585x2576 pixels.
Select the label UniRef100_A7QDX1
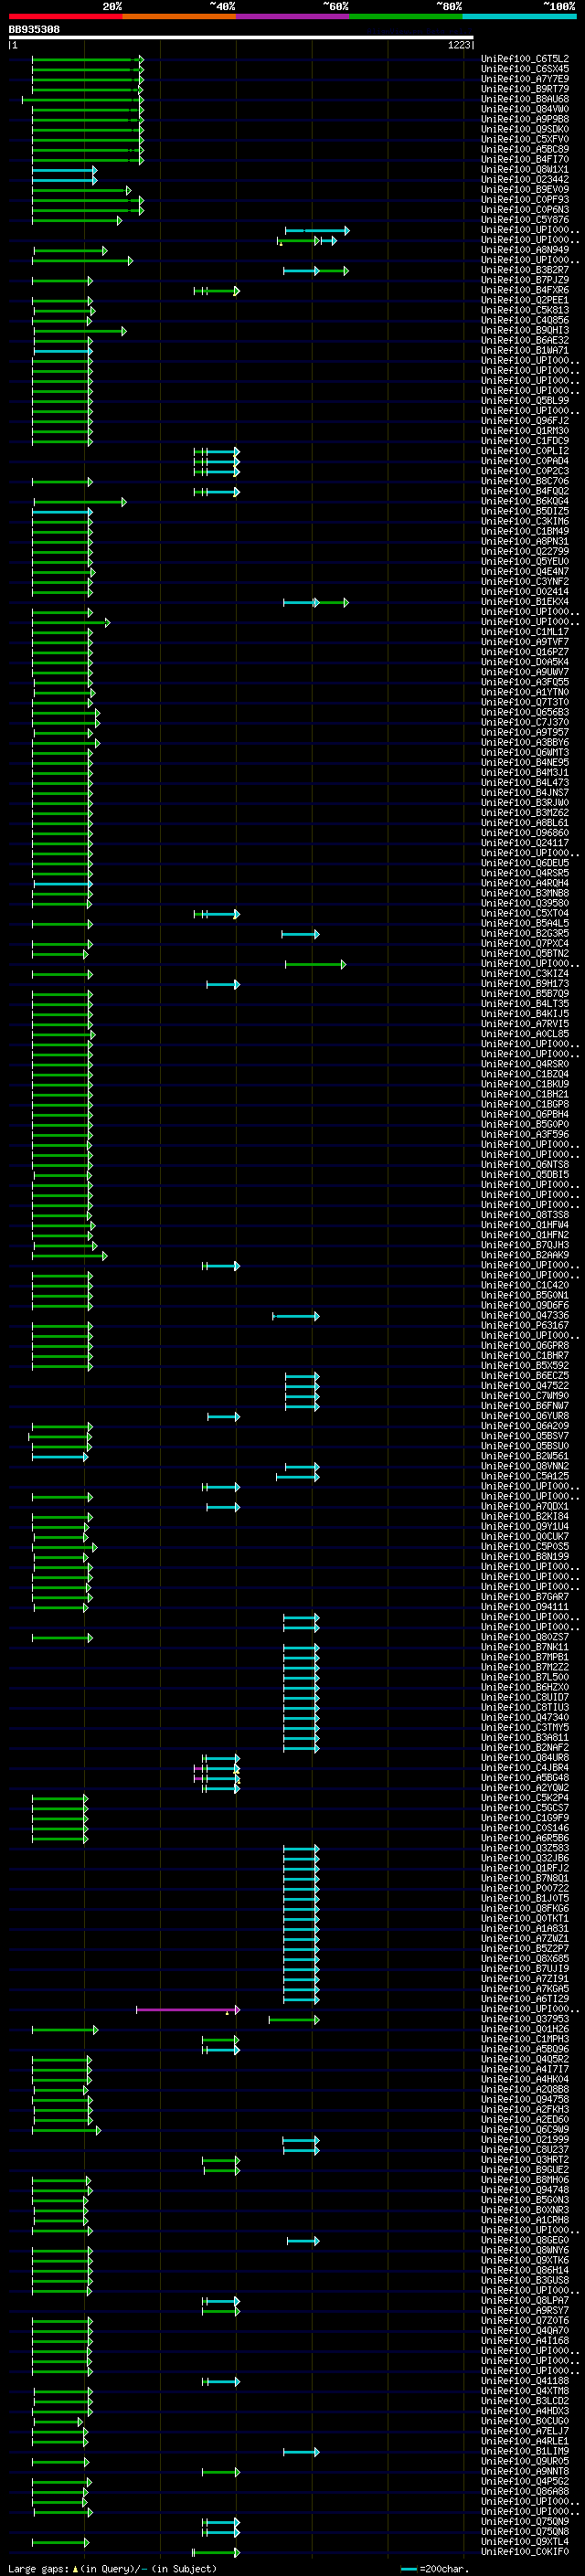[525, 1507]
